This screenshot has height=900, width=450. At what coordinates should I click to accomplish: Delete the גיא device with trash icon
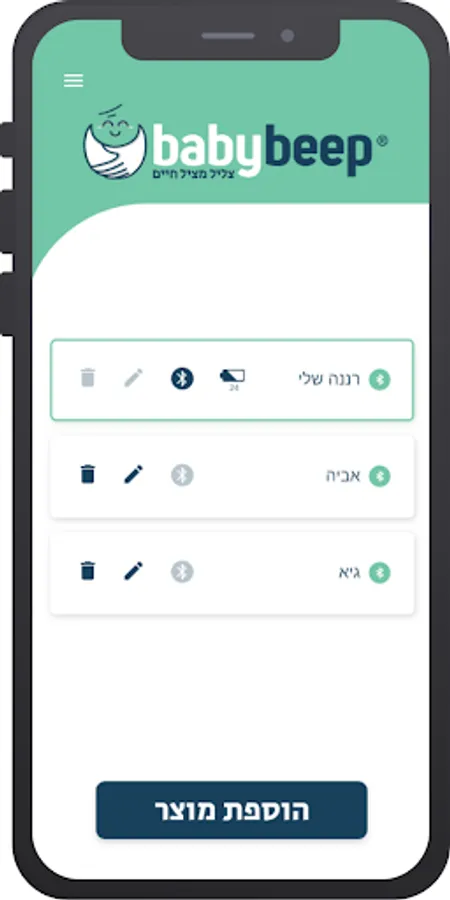pos(87,571)
